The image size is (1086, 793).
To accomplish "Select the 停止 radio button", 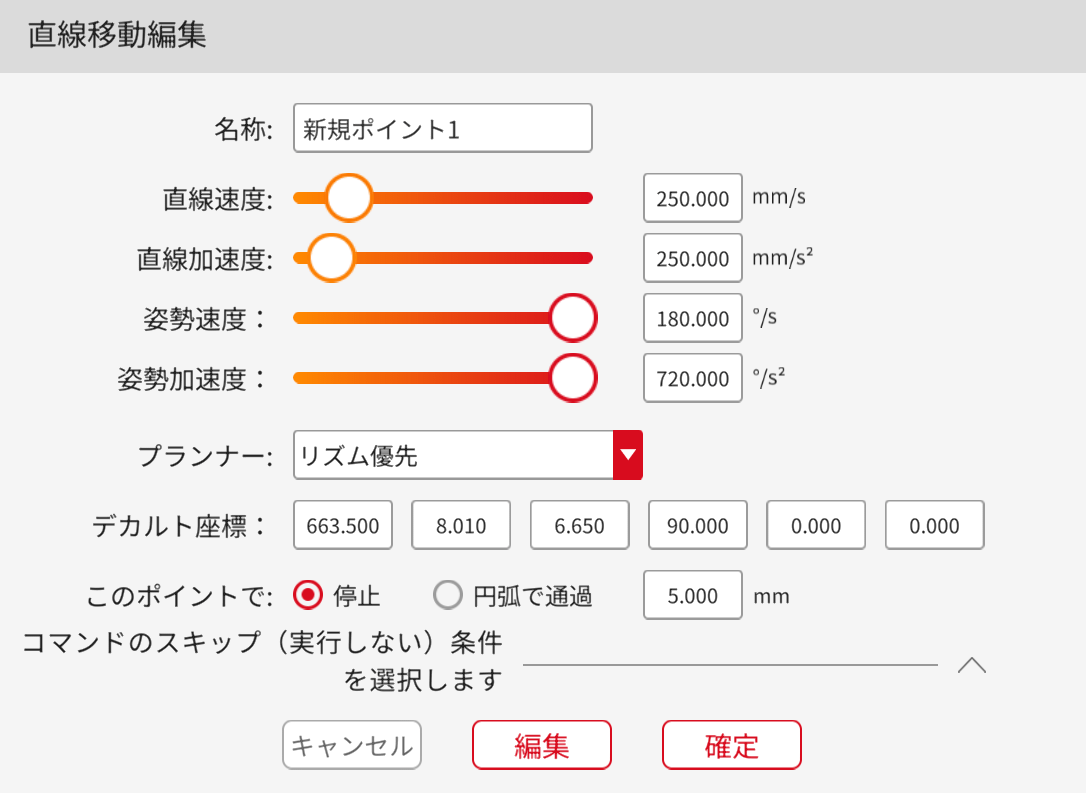I will point(309,596).
